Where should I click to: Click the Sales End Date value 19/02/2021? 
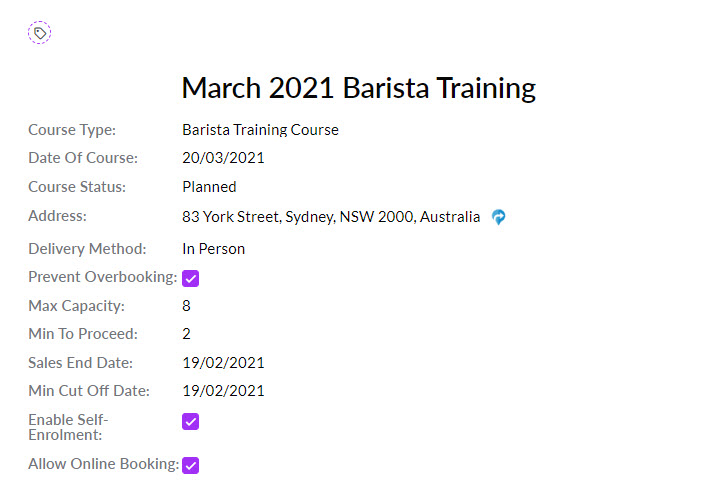click(223, 363)
